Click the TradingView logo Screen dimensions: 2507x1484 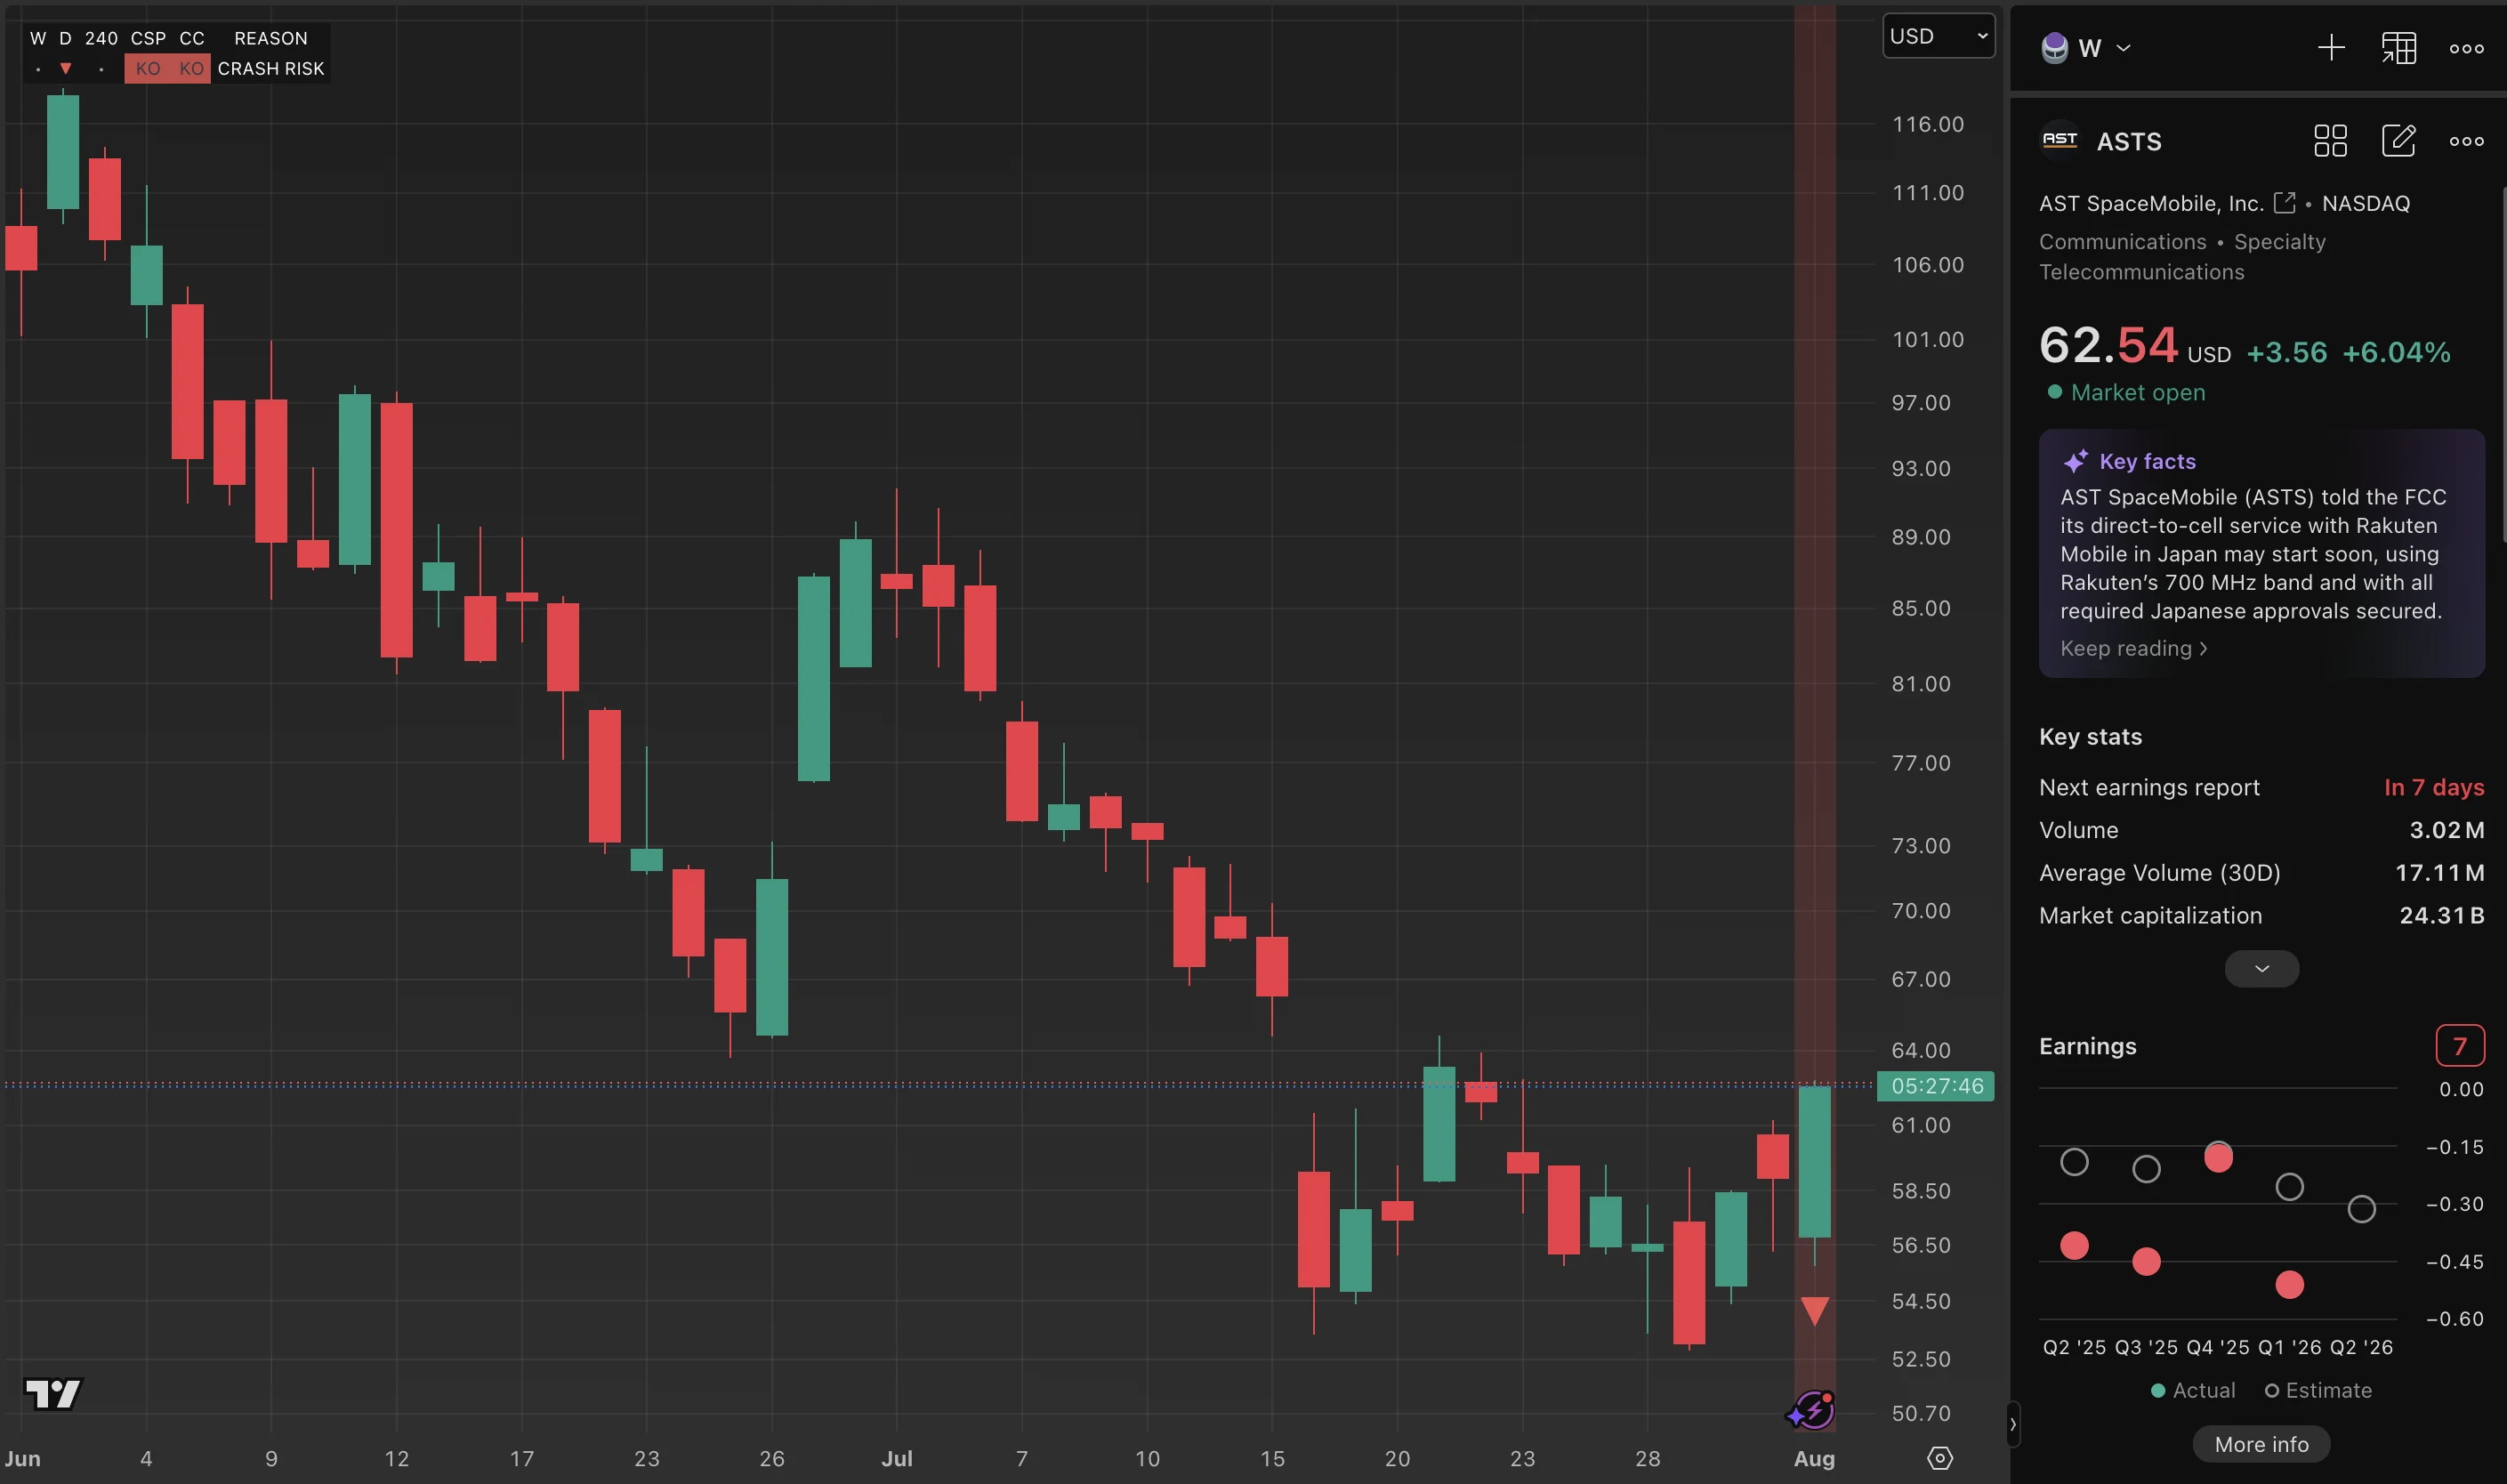(52, 1393)
